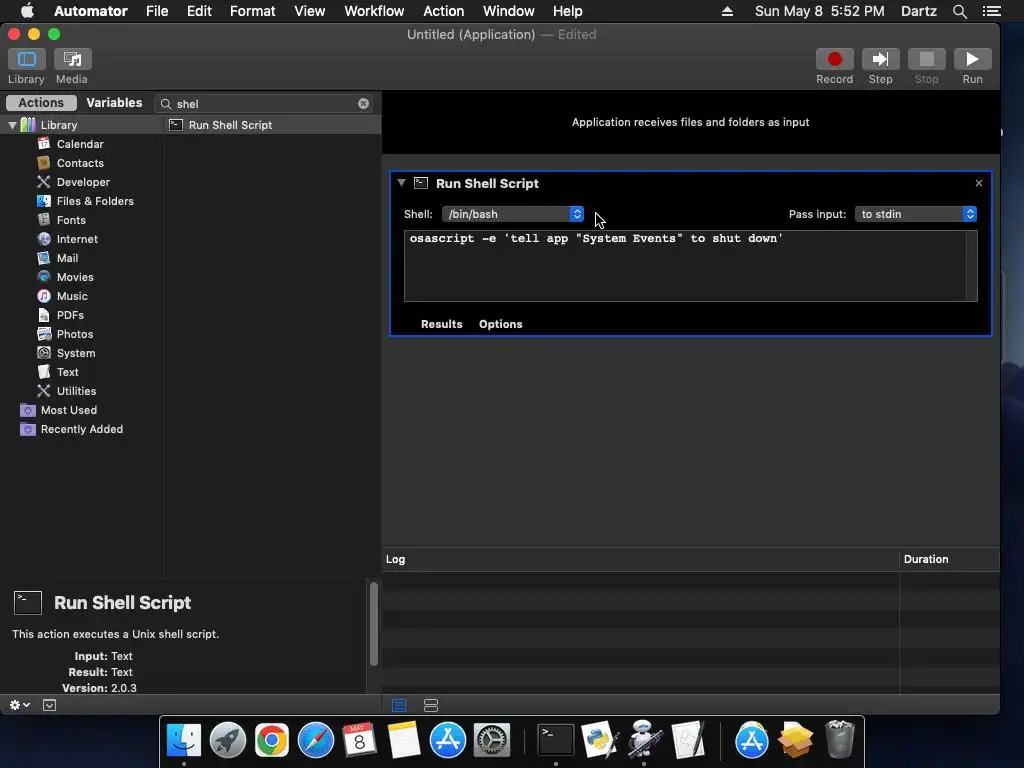This screenshot has height=768, width=1024.
Task: Open the Workflow menu
Action: click(374, 11)
